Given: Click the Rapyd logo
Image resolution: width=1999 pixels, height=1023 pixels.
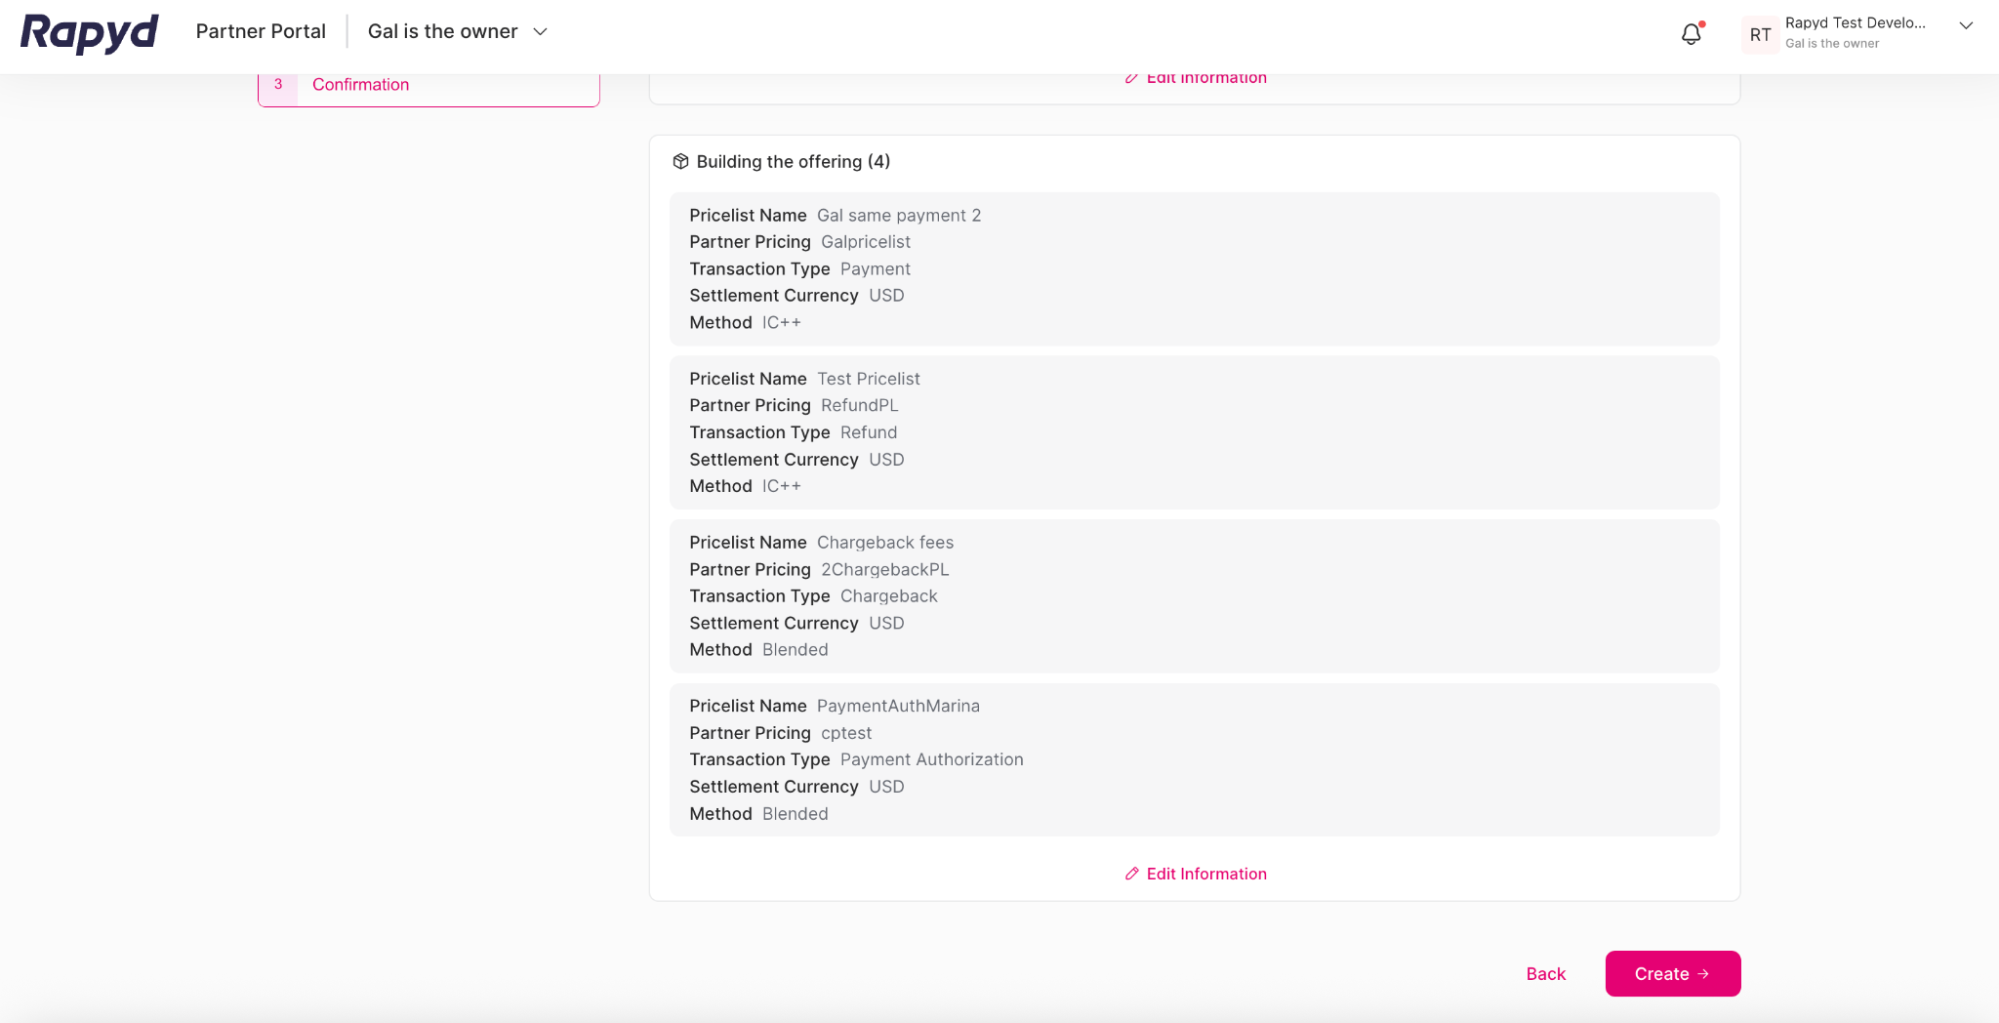Looking at the screenshot, I should click(x=88, y=32).
